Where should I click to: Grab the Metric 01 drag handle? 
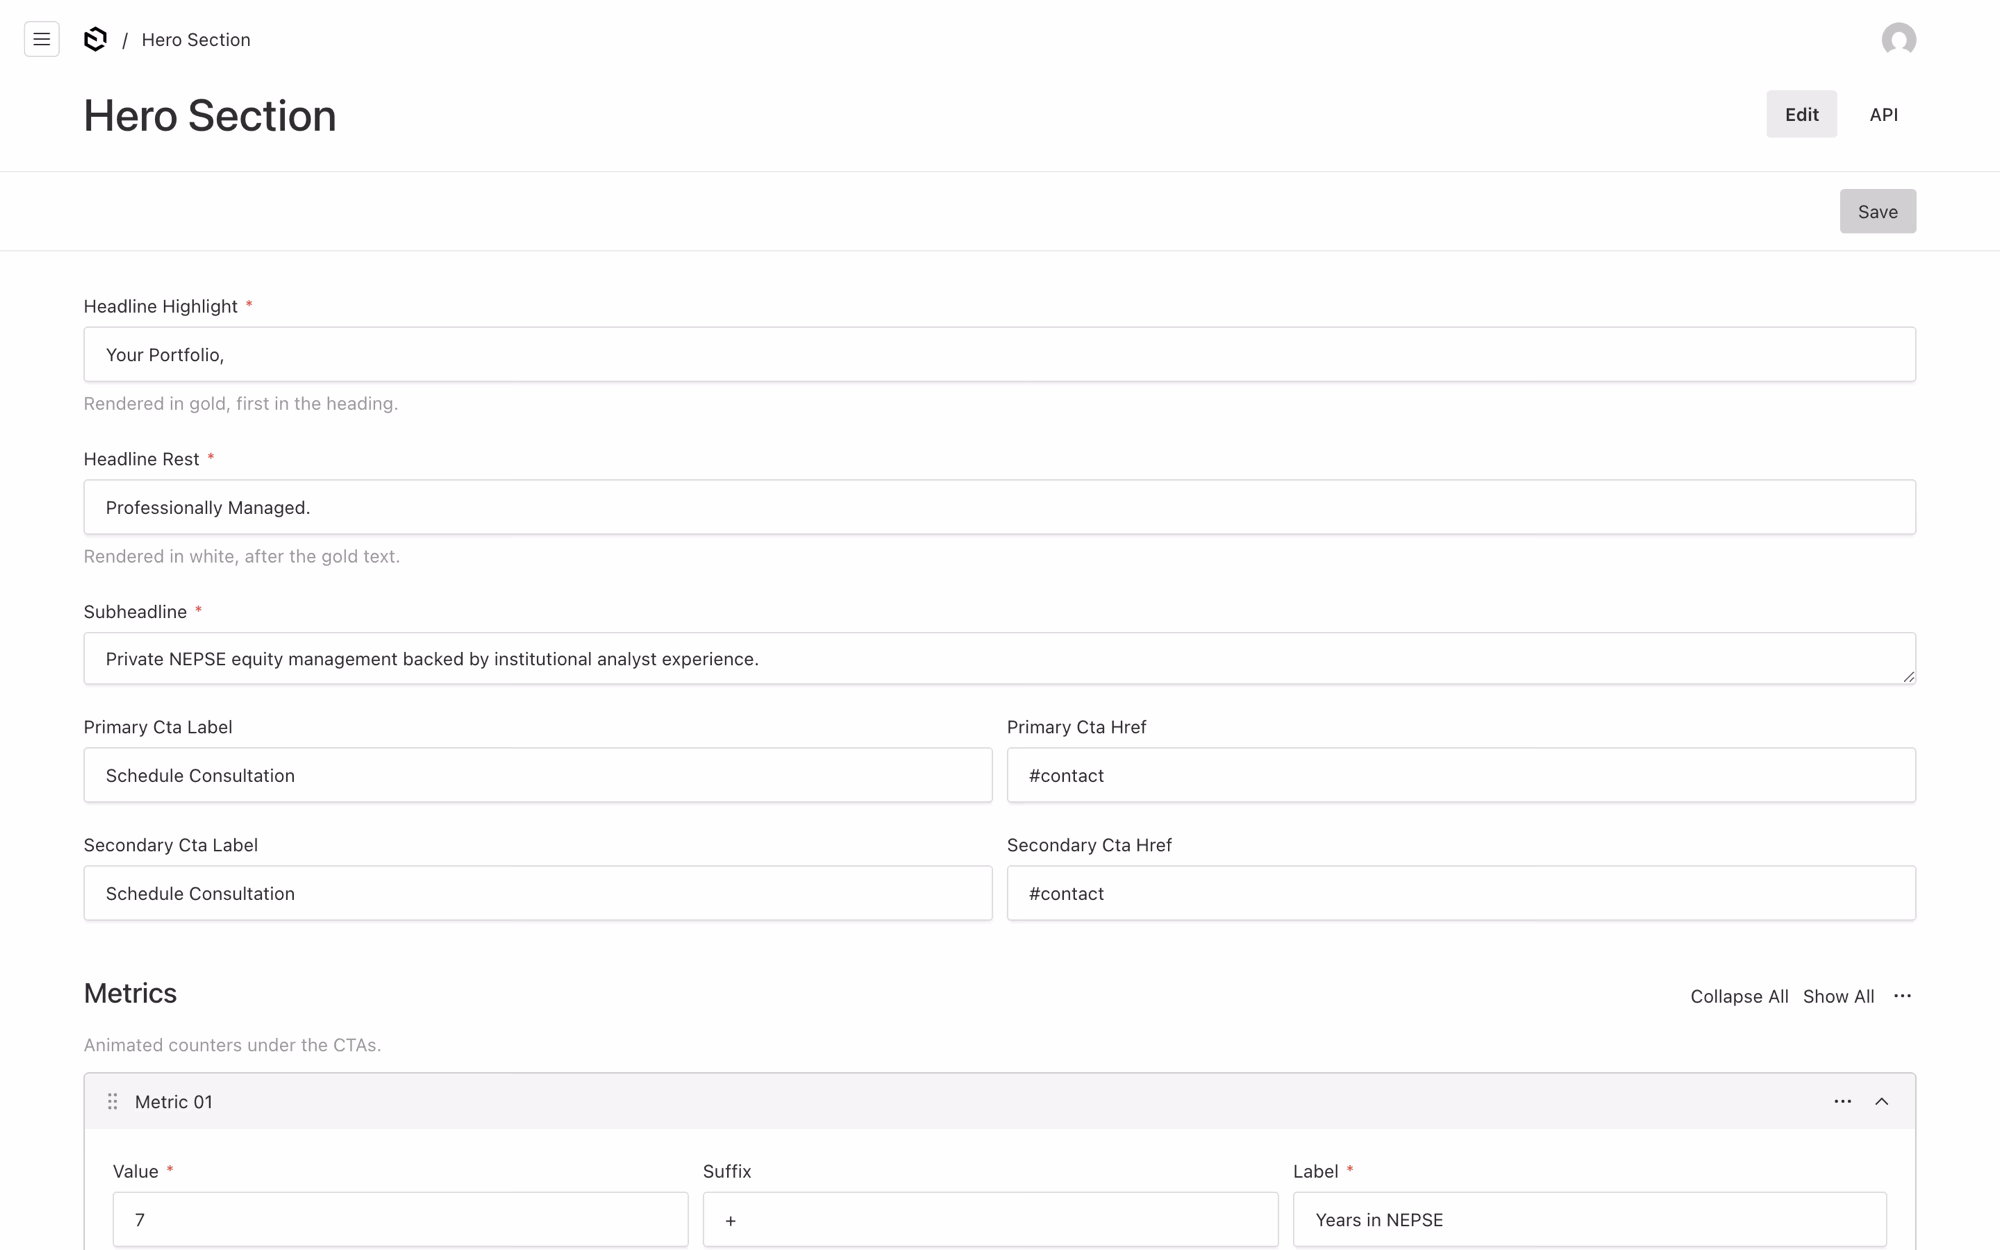(112, 1101)
